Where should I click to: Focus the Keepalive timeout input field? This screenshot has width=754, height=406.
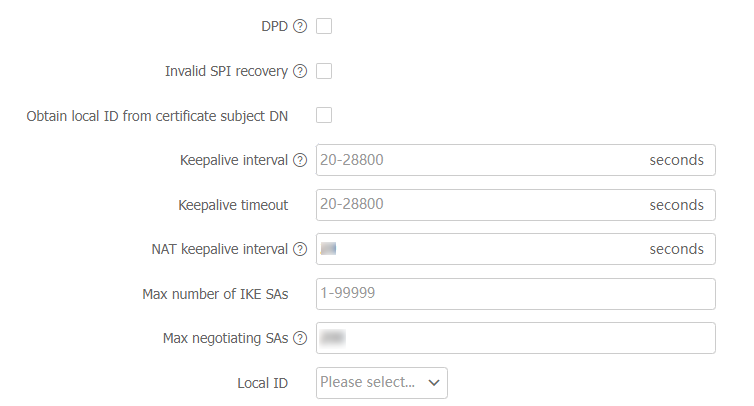480,205
